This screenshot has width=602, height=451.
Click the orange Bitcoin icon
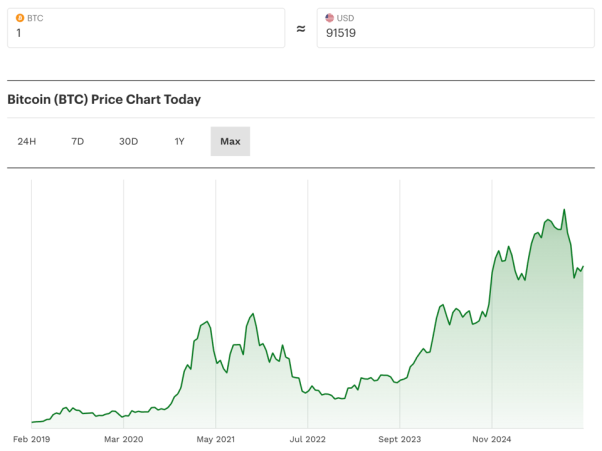[19, 18]
